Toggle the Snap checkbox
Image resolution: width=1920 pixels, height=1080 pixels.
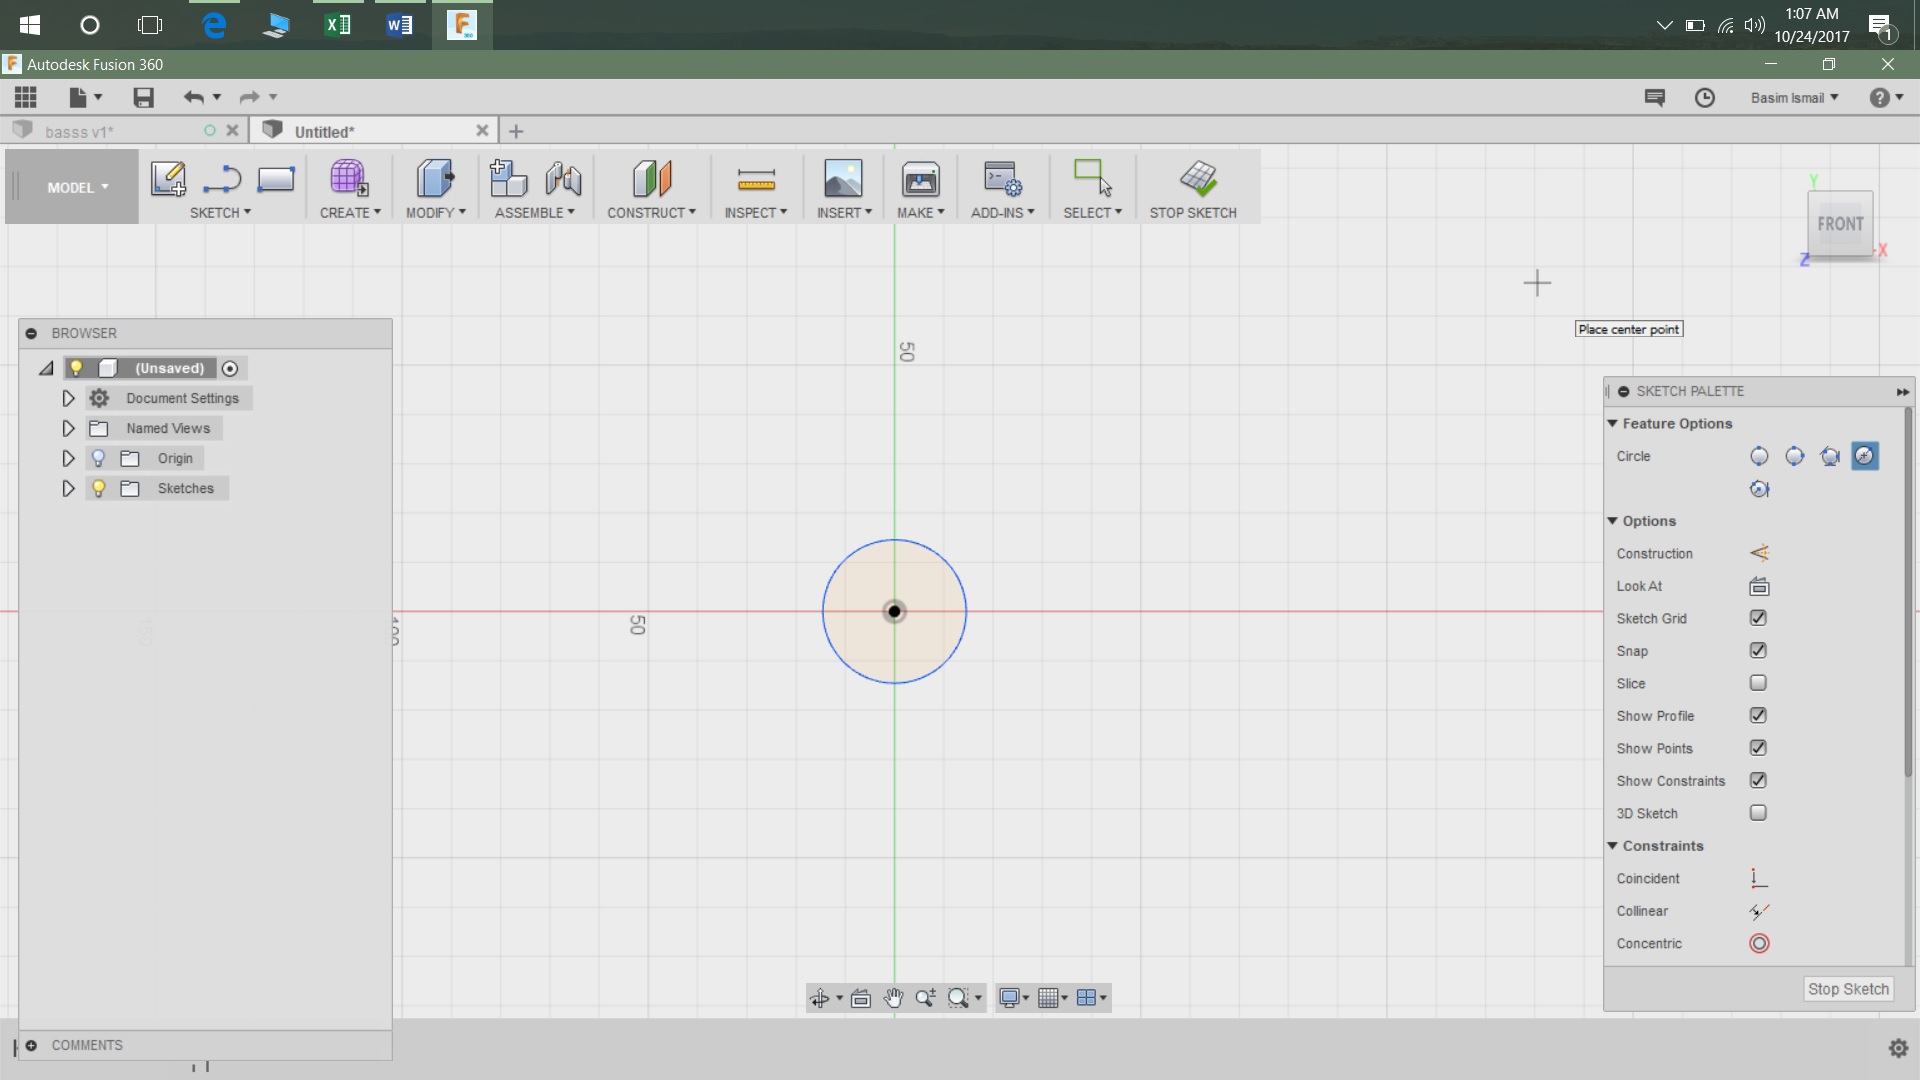1758,651
